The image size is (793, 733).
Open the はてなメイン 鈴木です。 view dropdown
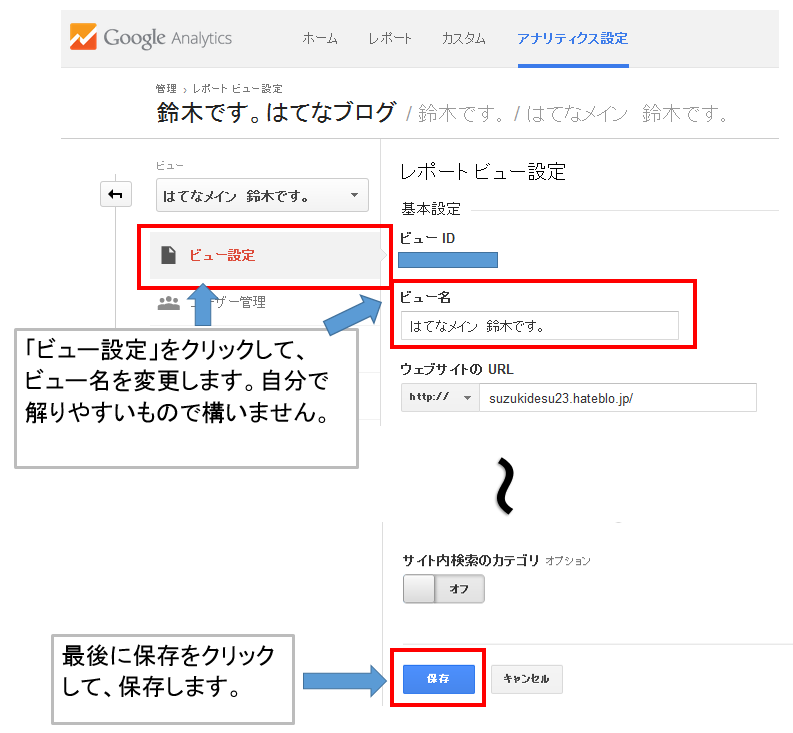coord(262,195)
